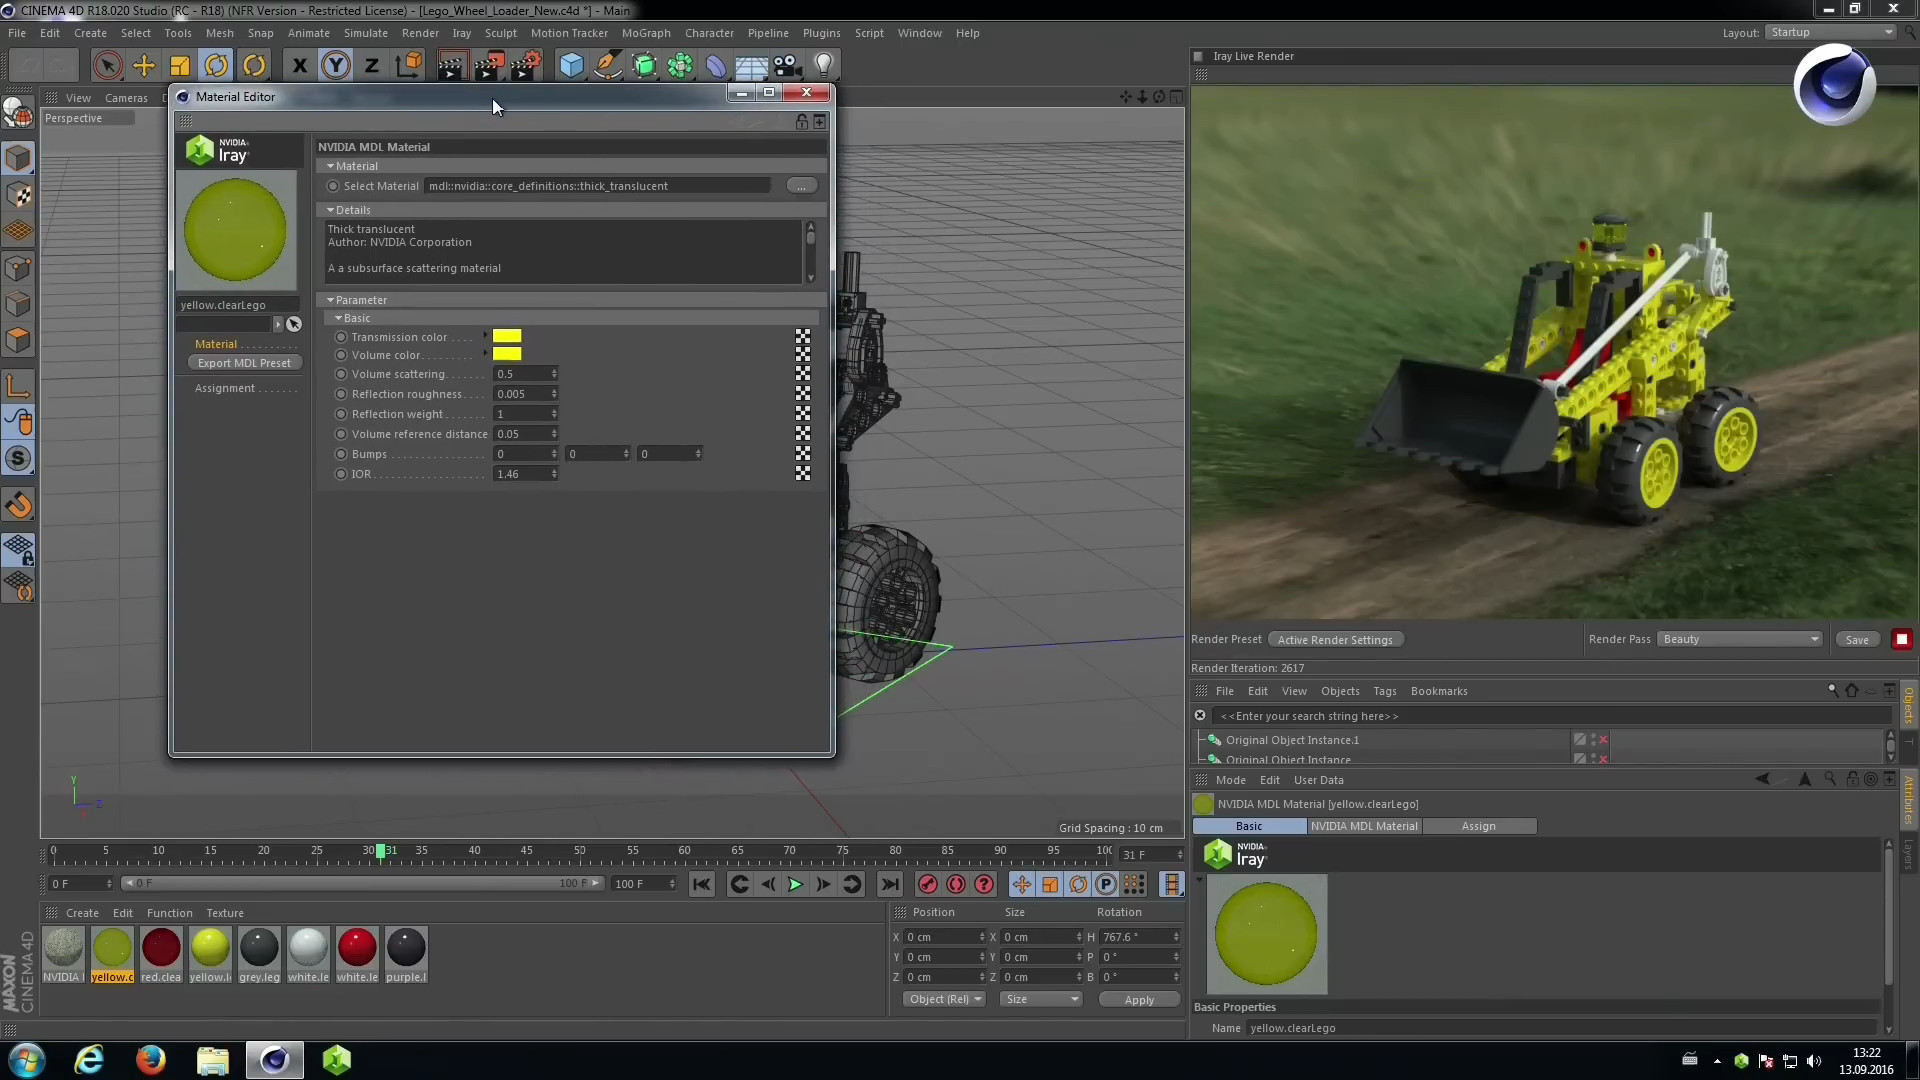The width and height of the screenshot is (1920, 1080).
Task: Open the Plugins menu
Action: (821, 33)
